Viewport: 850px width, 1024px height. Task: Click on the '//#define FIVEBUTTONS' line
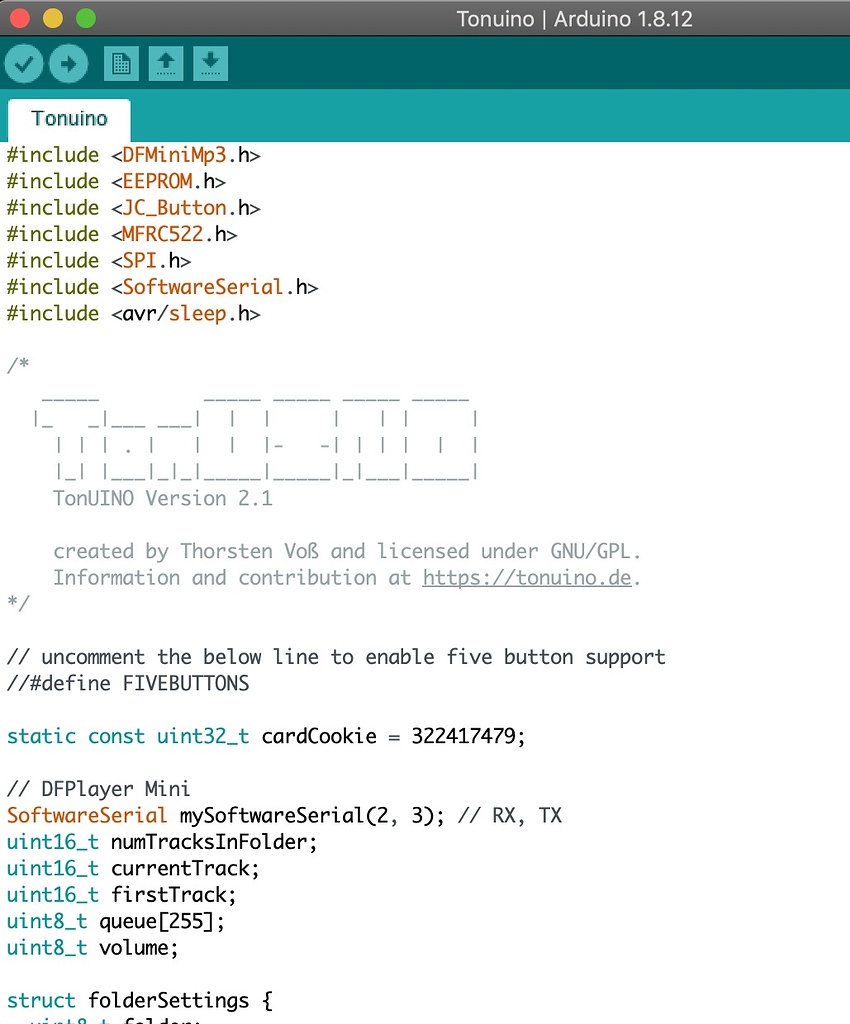coord(127,684)
